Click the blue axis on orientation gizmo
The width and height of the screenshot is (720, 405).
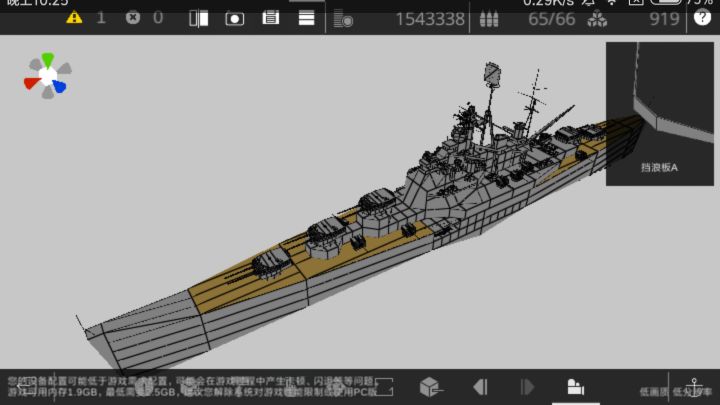(60, 86)
